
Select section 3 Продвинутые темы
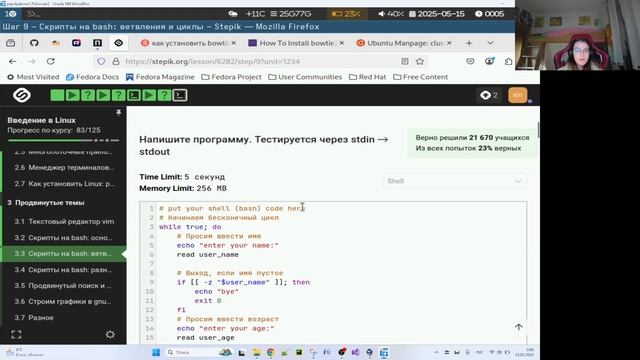(46, 202)
